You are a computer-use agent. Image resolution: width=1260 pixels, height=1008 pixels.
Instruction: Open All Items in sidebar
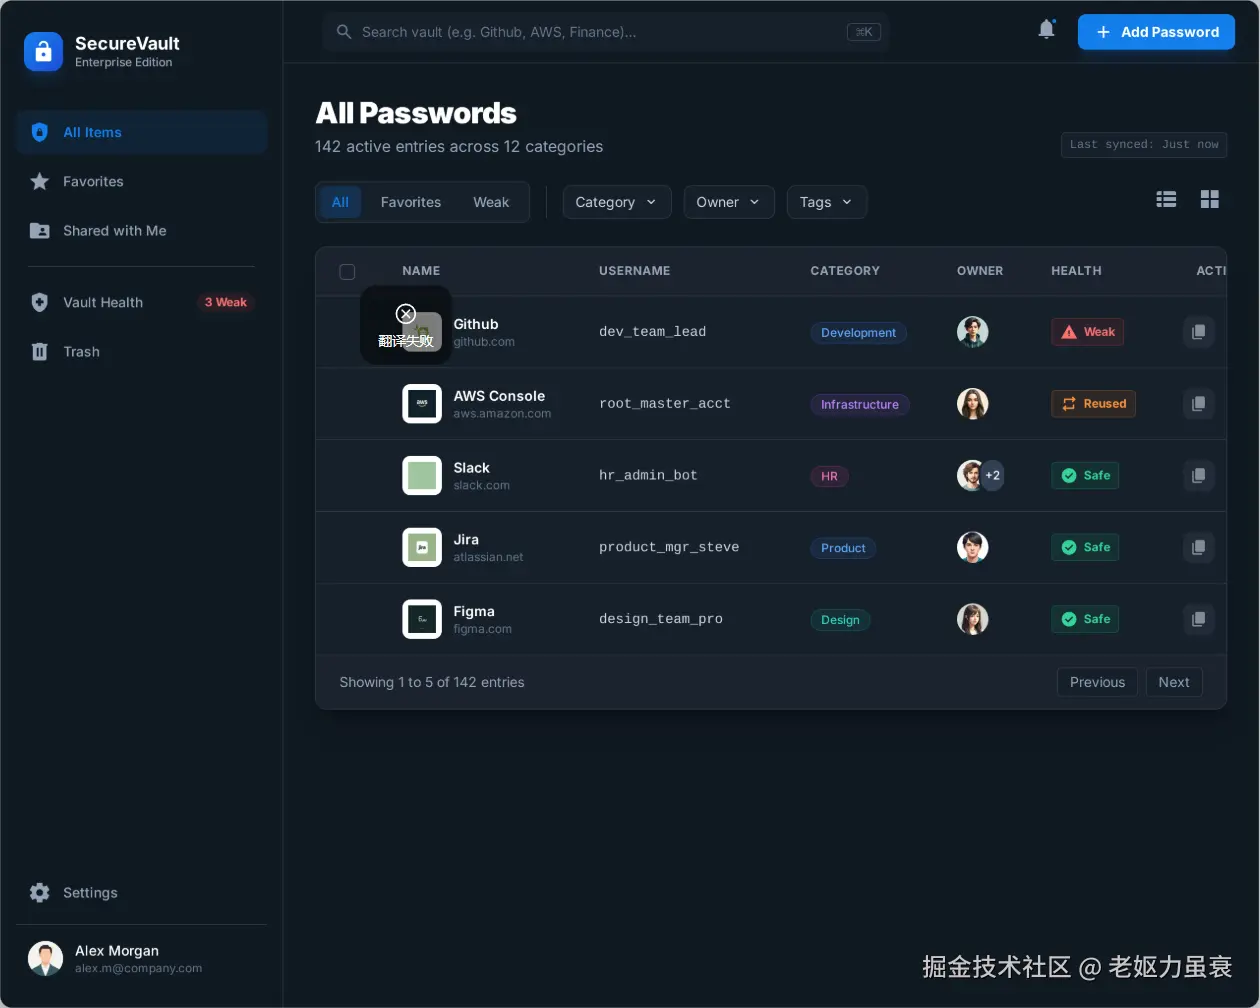(141, 132)
